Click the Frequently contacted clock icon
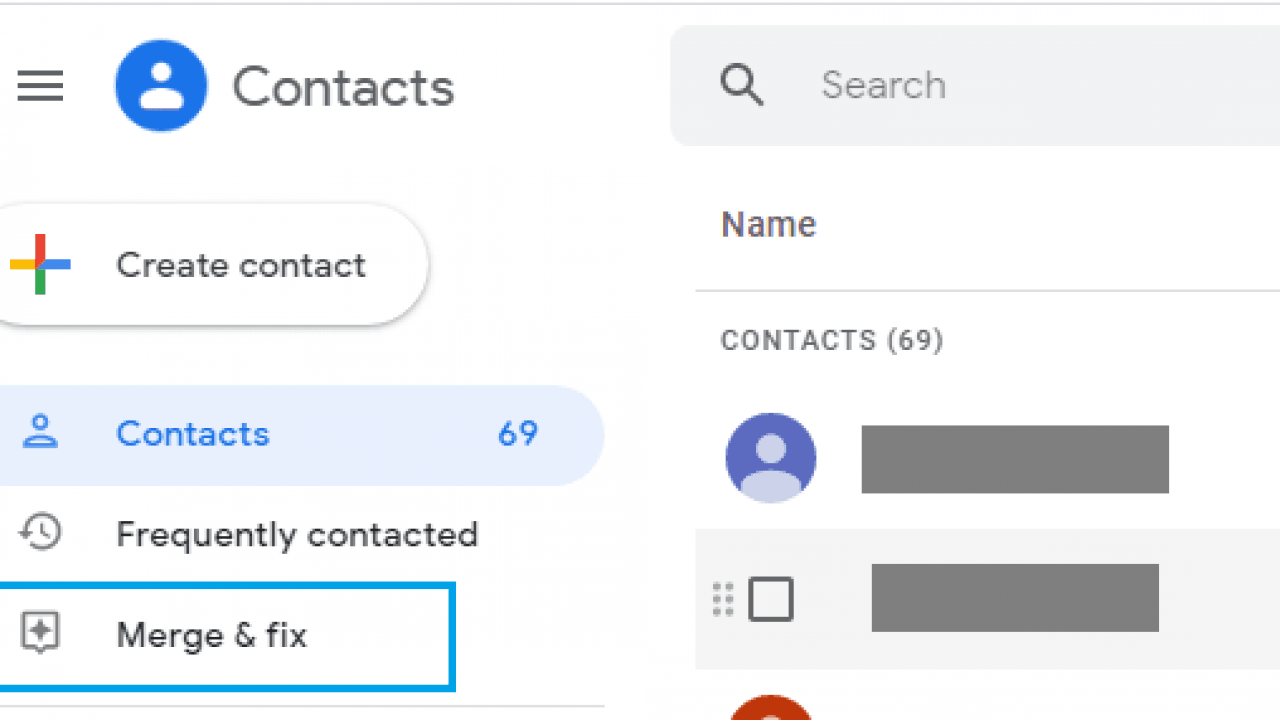Screen dimensions: 1280x720 coord(40,533)
